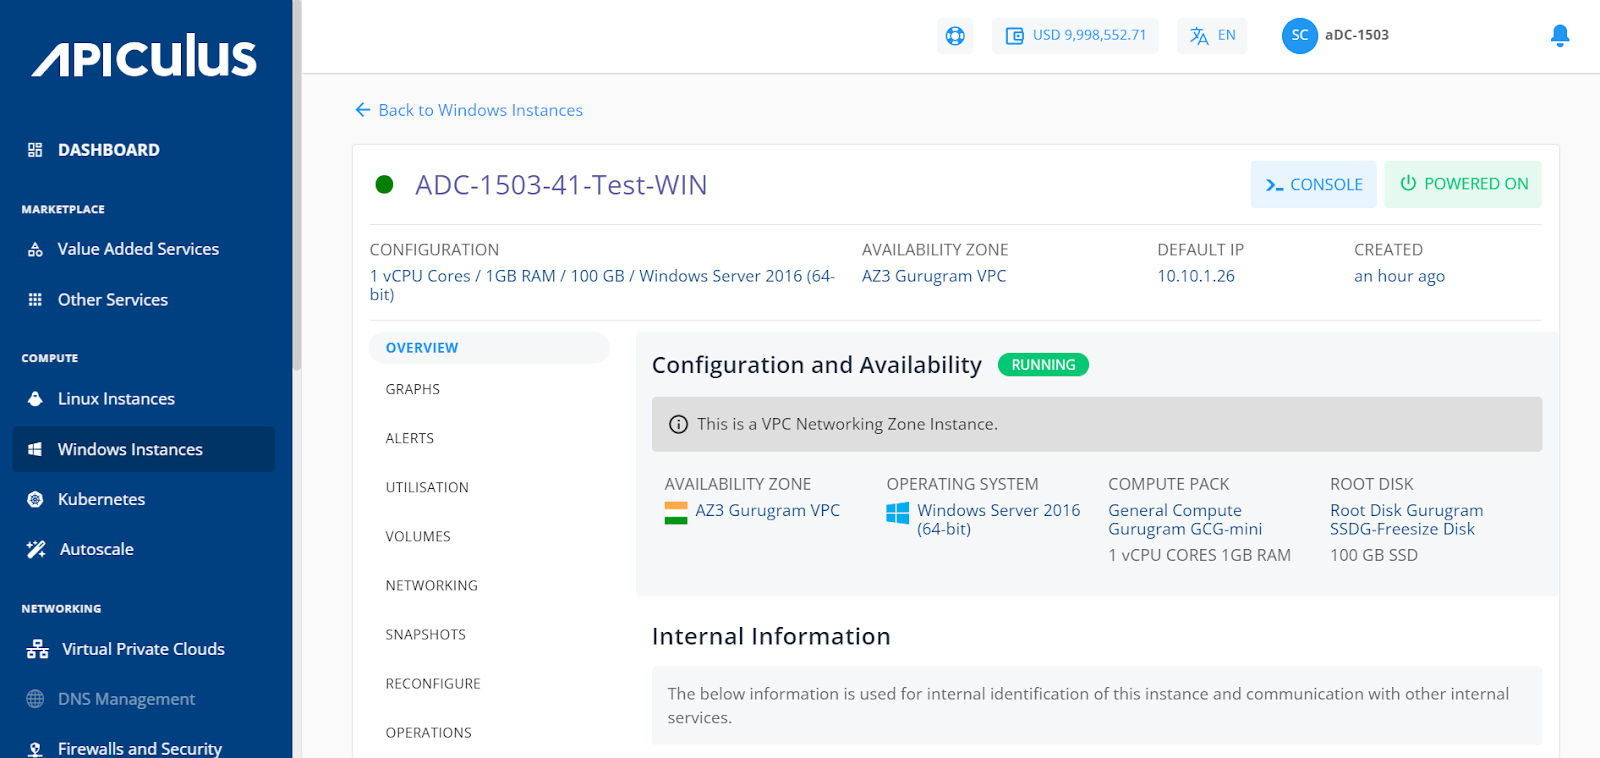The image size is (1600, 758).
Task: Open the NETWORKING tab
Action: 431,585
